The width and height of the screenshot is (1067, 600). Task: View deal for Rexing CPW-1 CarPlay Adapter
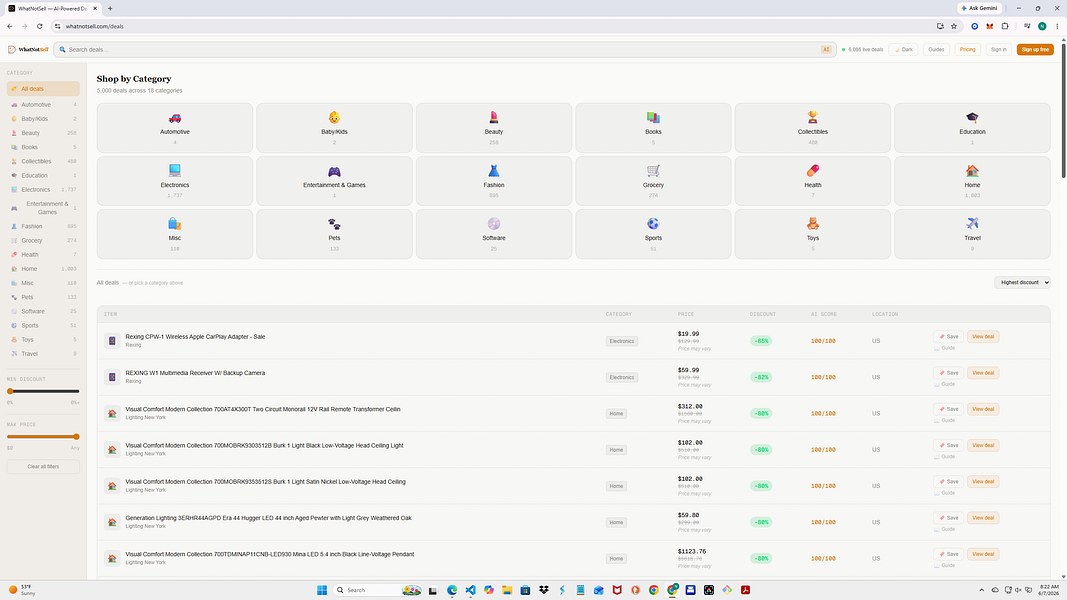click(983, 337)
